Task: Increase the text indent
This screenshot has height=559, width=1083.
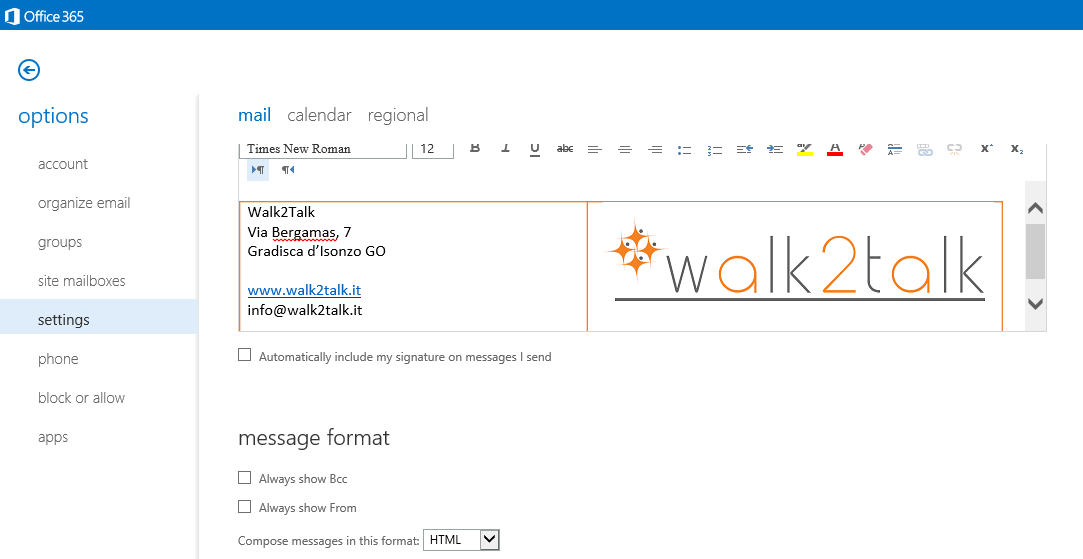Action: [775, 149]
